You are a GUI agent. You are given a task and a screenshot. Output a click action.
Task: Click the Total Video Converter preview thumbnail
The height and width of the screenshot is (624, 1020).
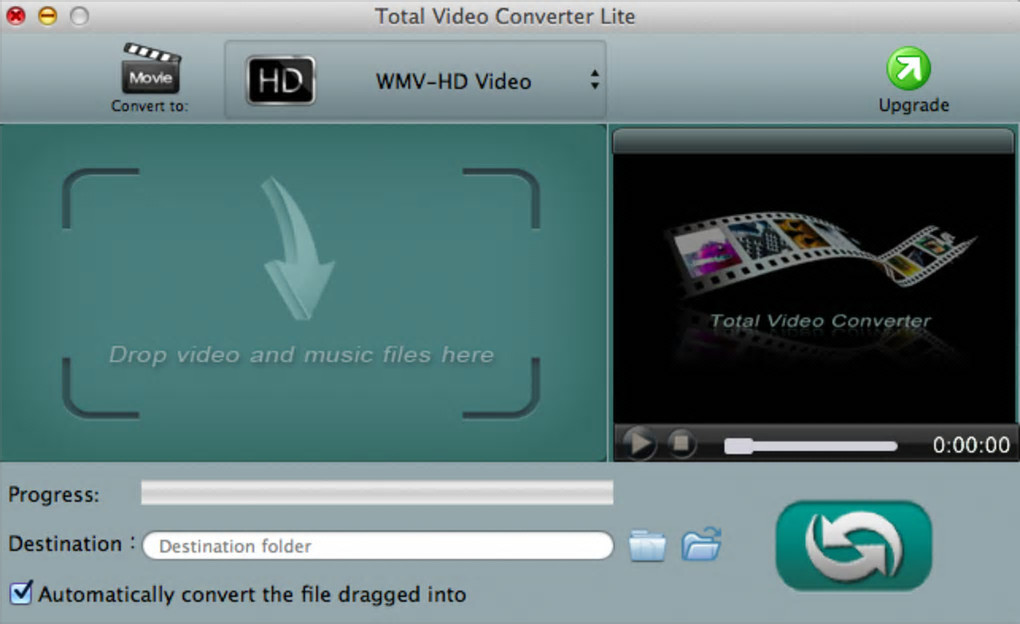[814, 288]
